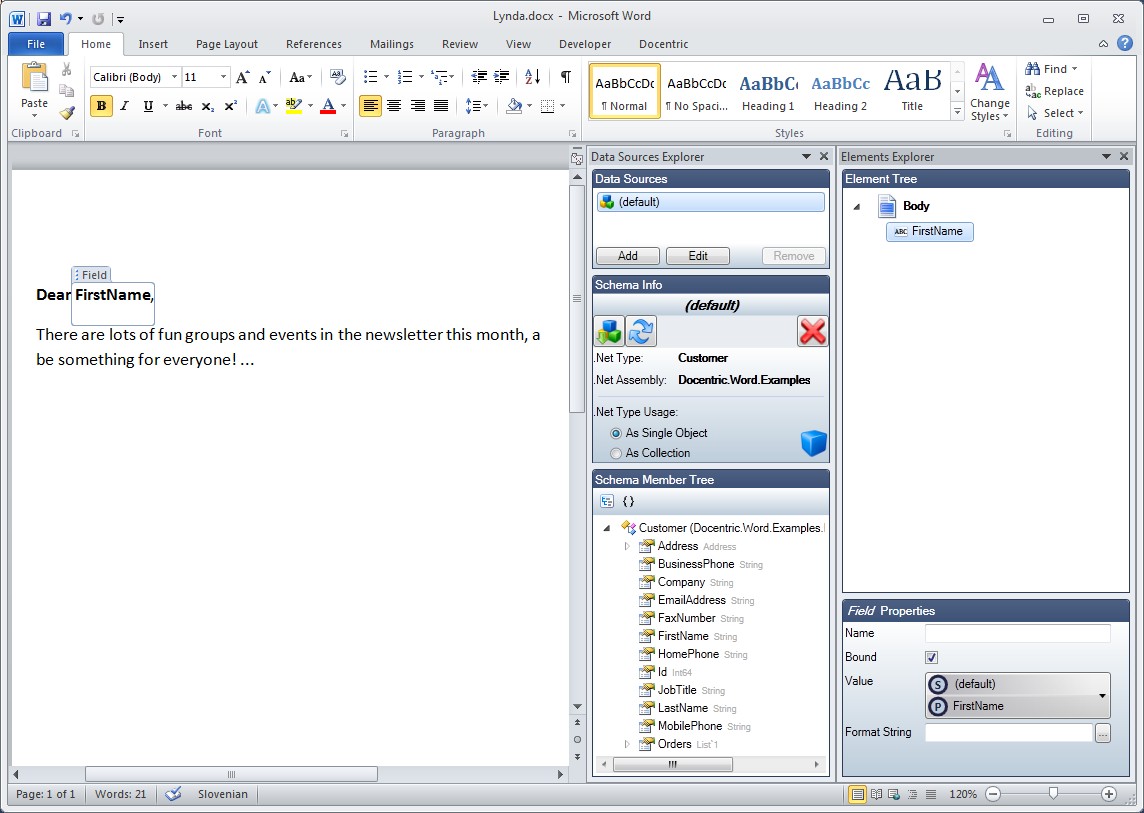1144x813 pixels.
Task: Select the As Collection radio button
Action: point(616,453)
